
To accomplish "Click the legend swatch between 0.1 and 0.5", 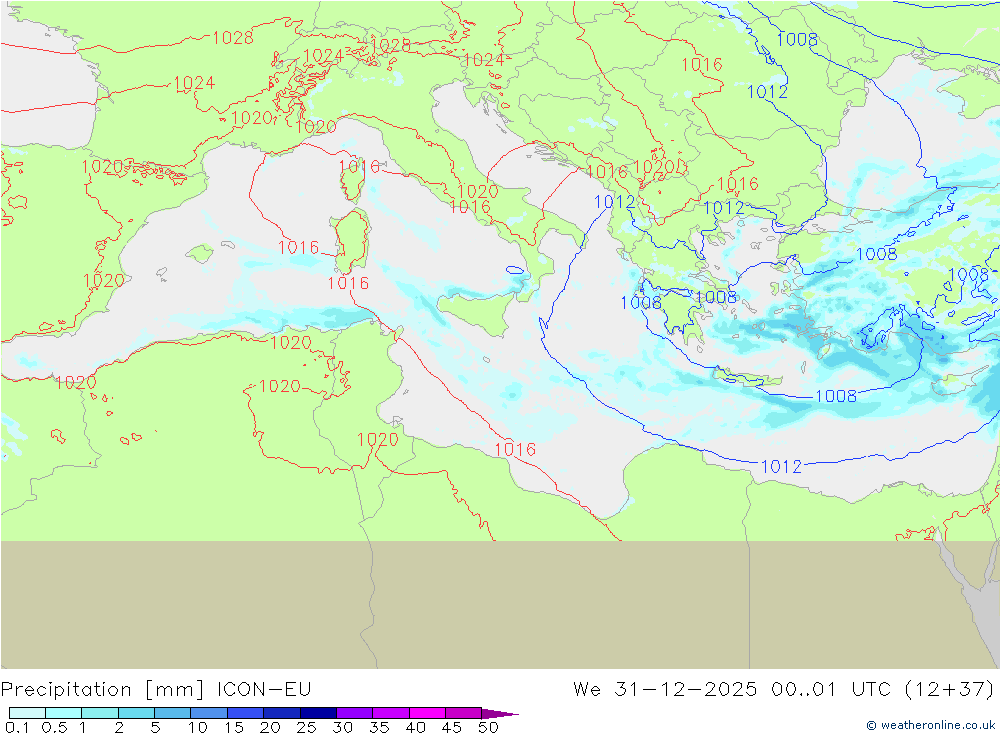I will (x=27, y=713).
